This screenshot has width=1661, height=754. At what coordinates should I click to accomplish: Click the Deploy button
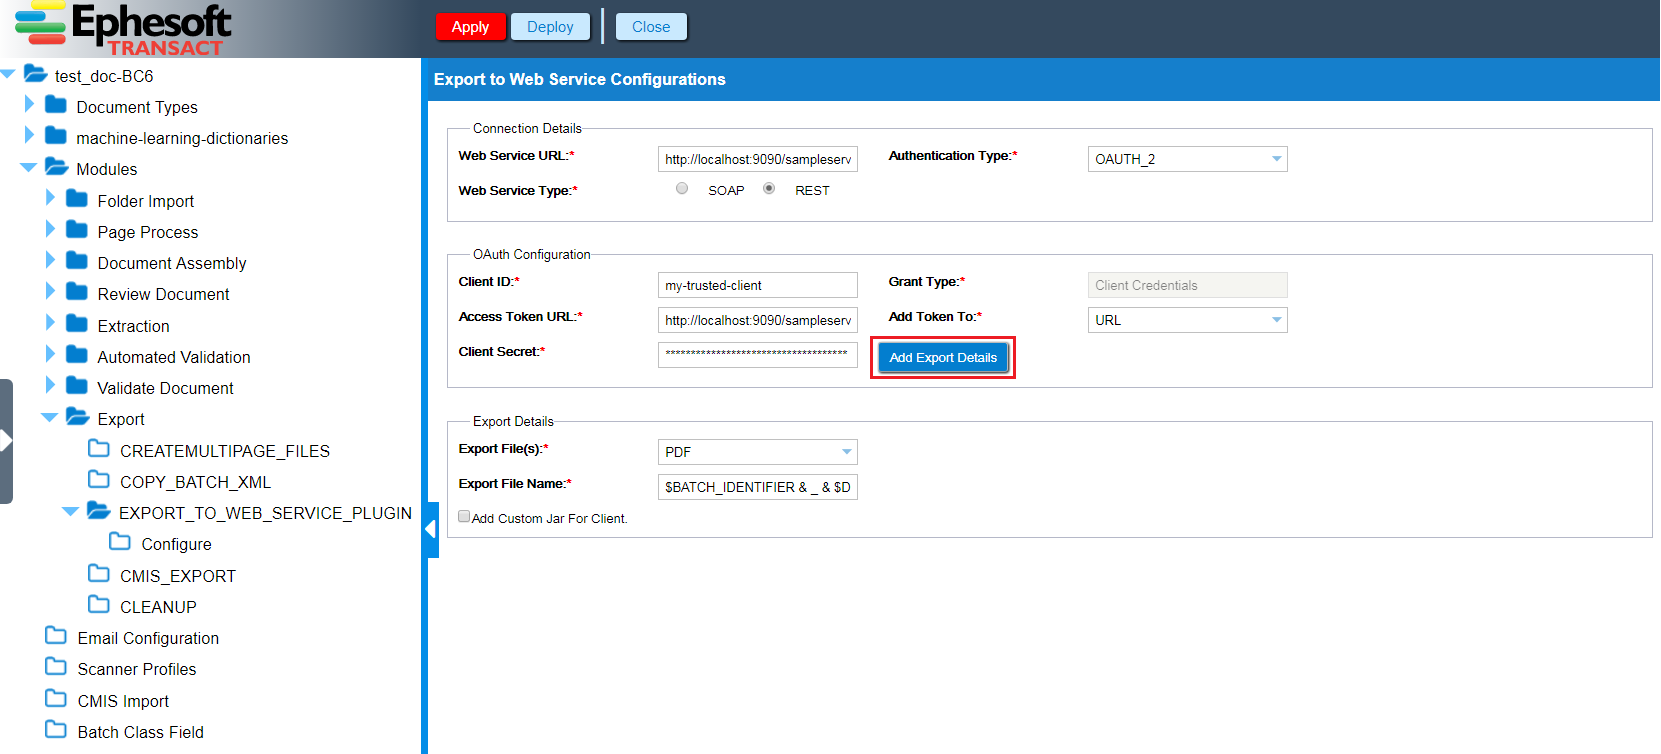(550, 27)
